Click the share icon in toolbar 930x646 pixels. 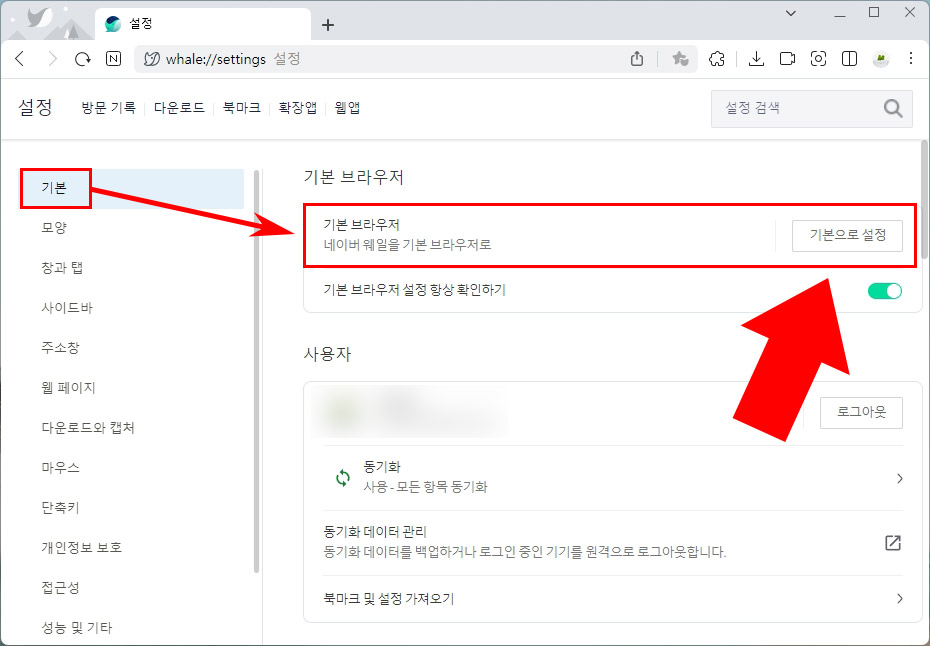637,59
